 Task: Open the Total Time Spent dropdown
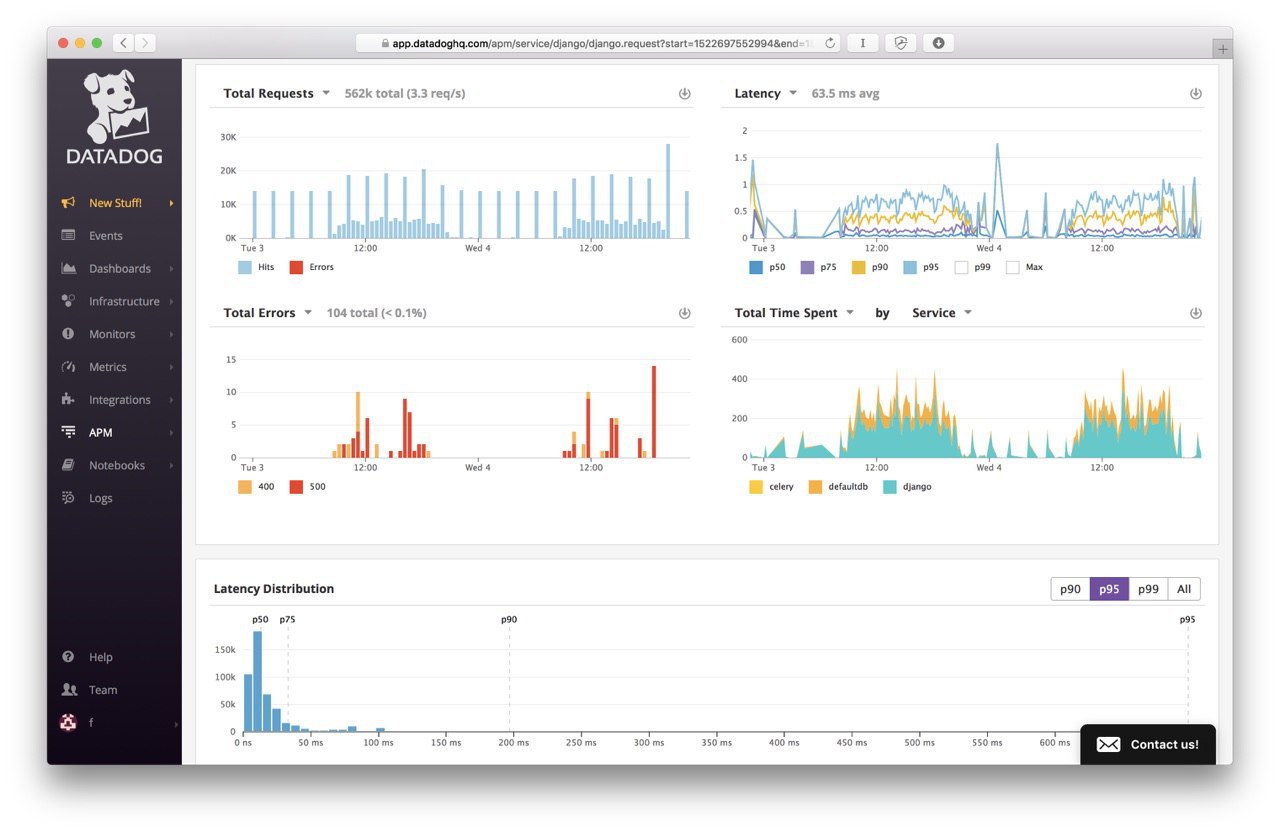coord(850,313)
